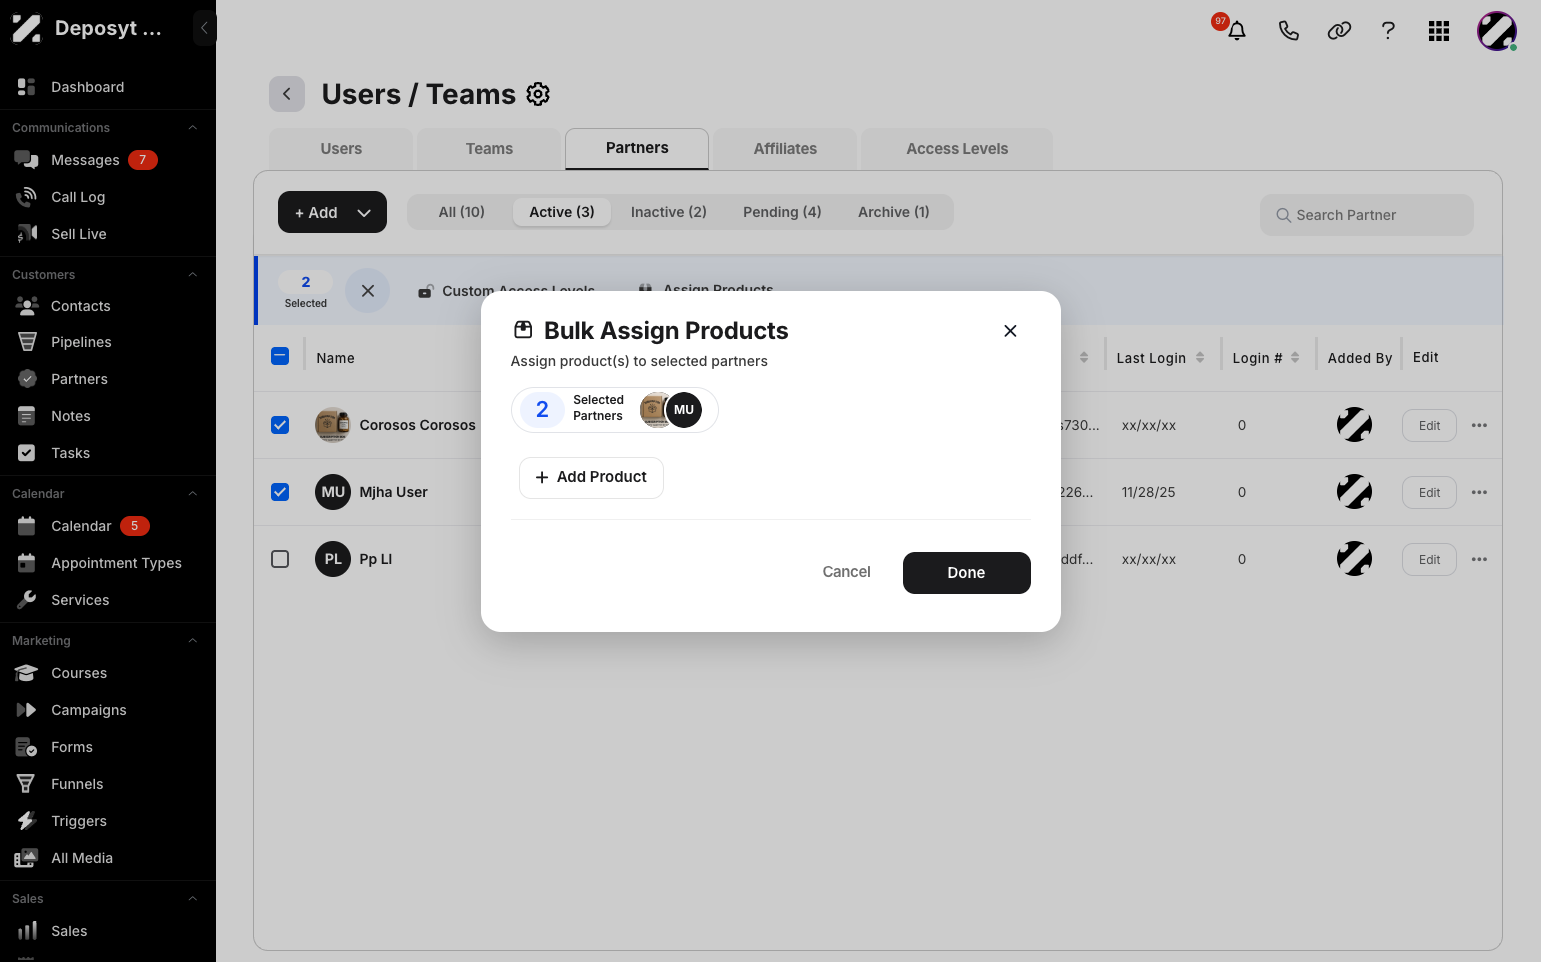Click the Add Product button
The image size is (1541, 962).
coord(591,477)
